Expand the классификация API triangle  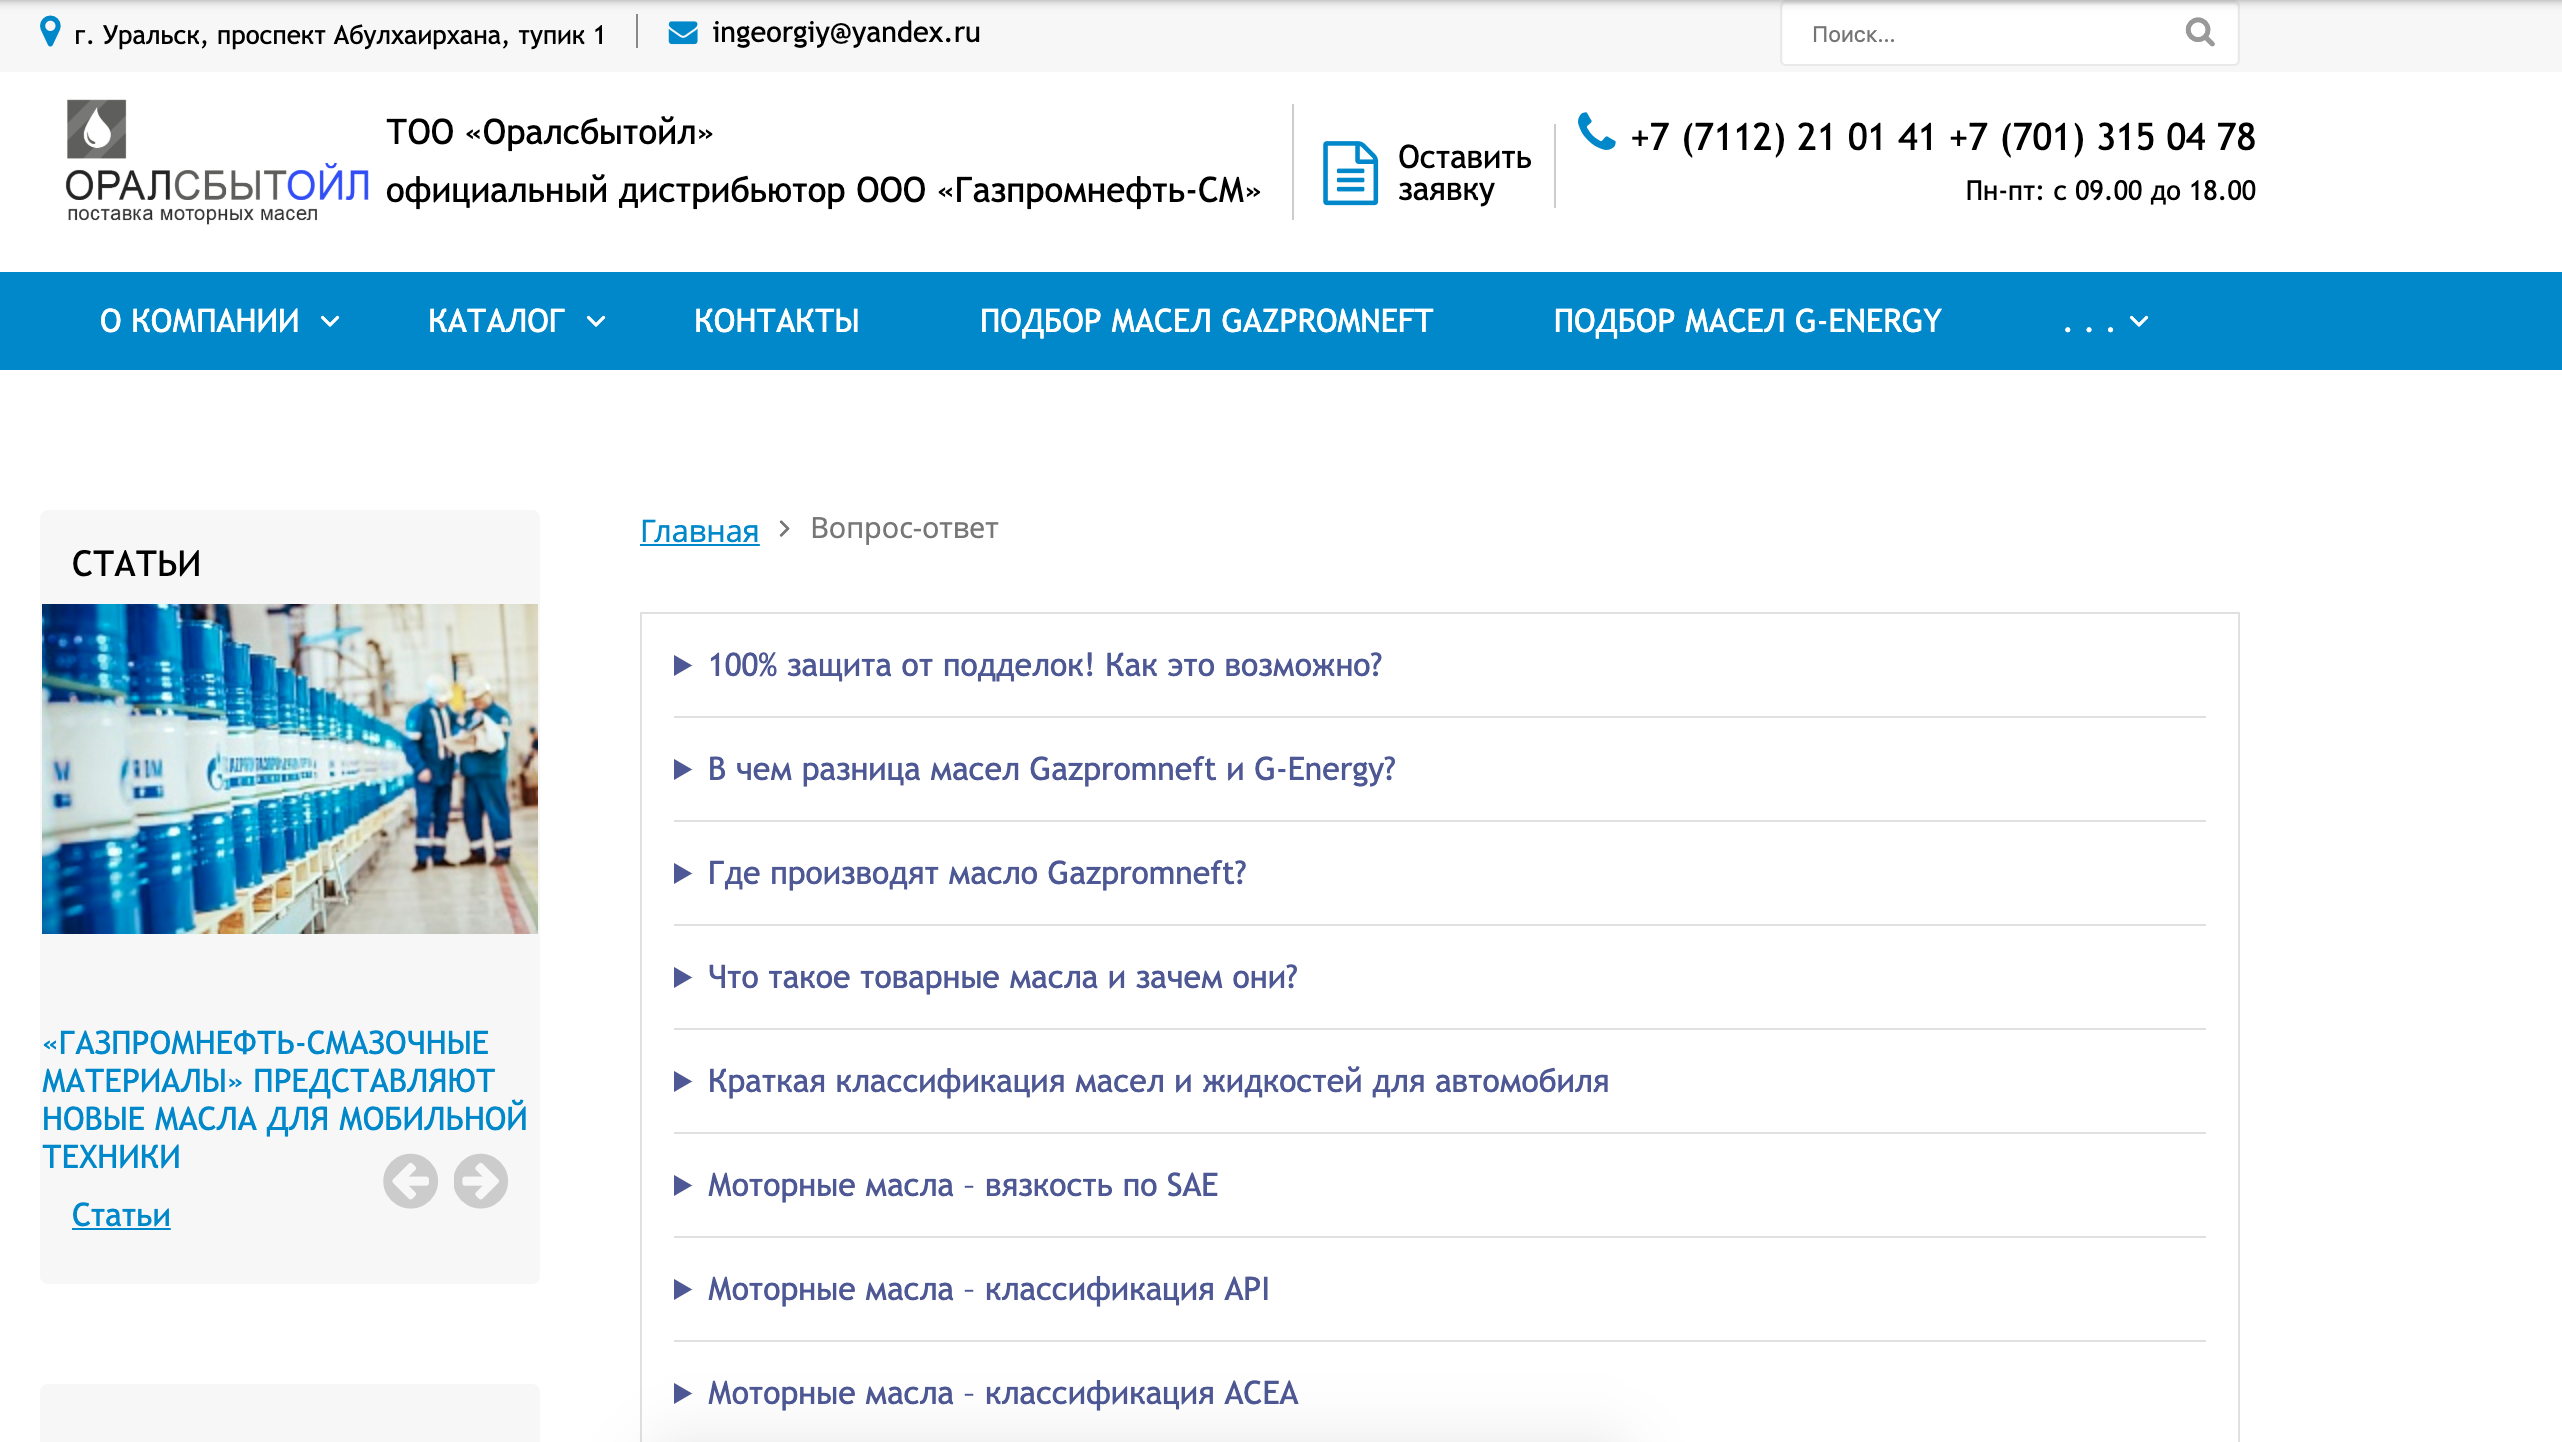point(683,1290)
